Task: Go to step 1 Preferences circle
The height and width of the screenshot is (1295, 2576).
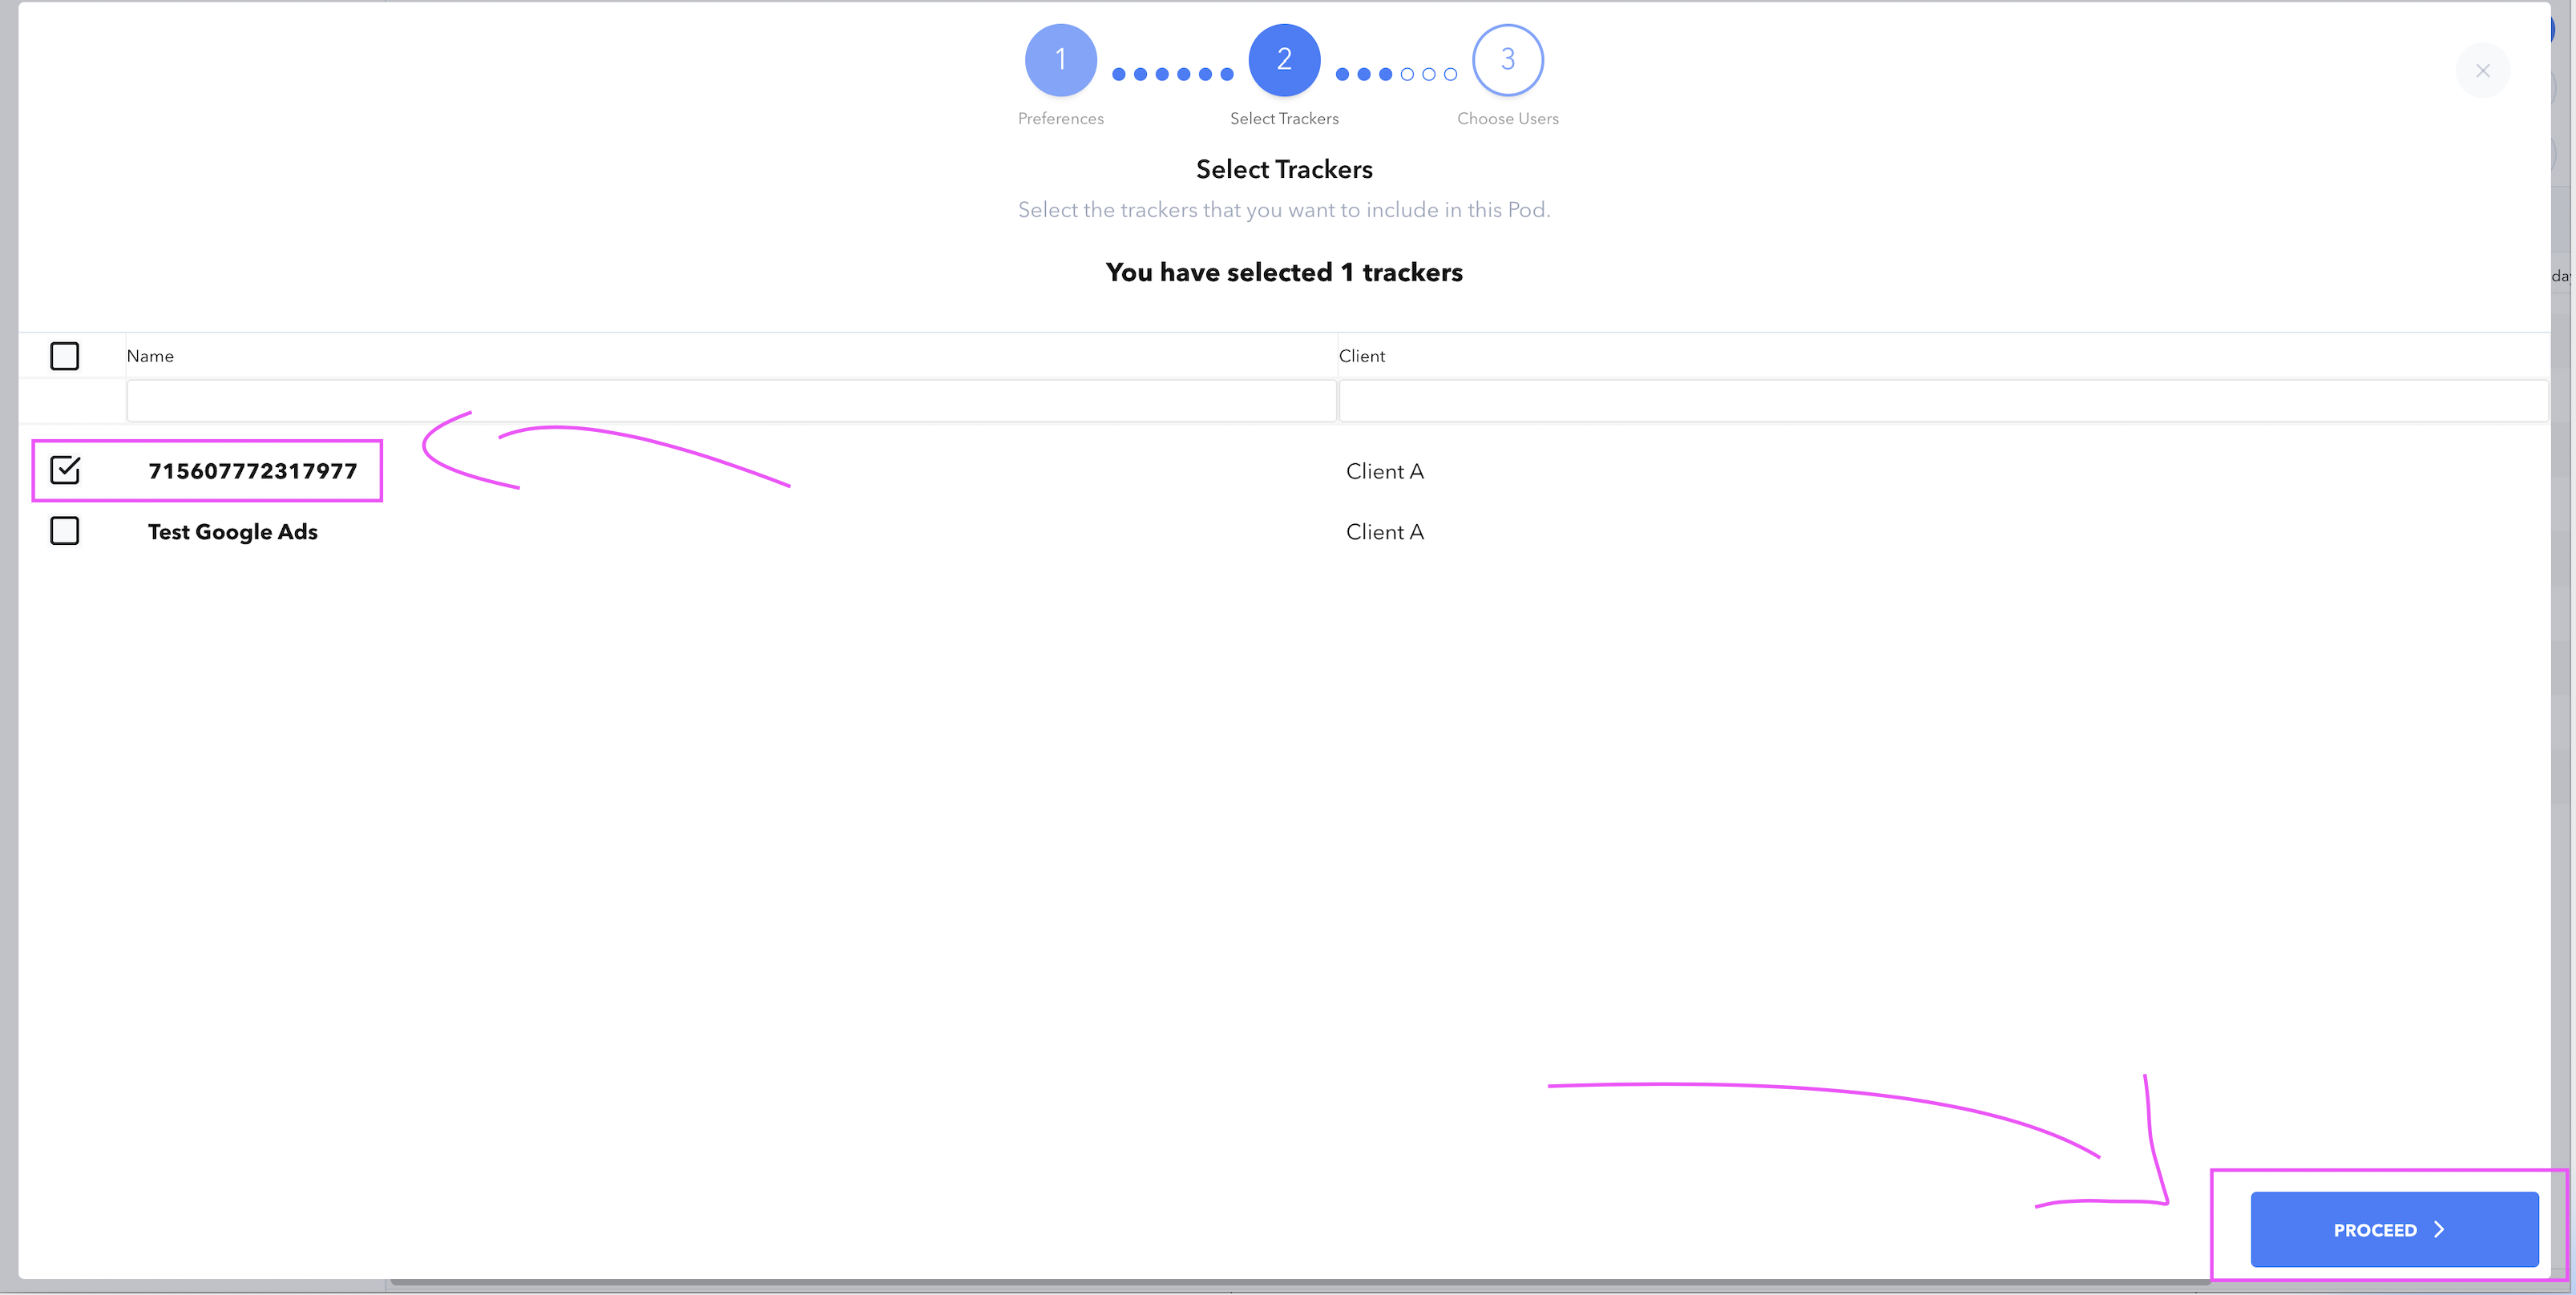Action: click(1060, 60)
